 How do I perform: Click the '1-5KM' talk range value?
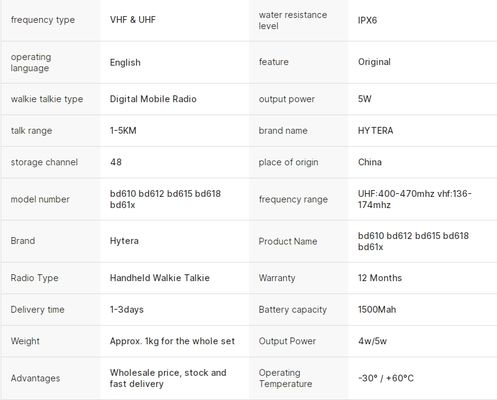tap(123, 130)
